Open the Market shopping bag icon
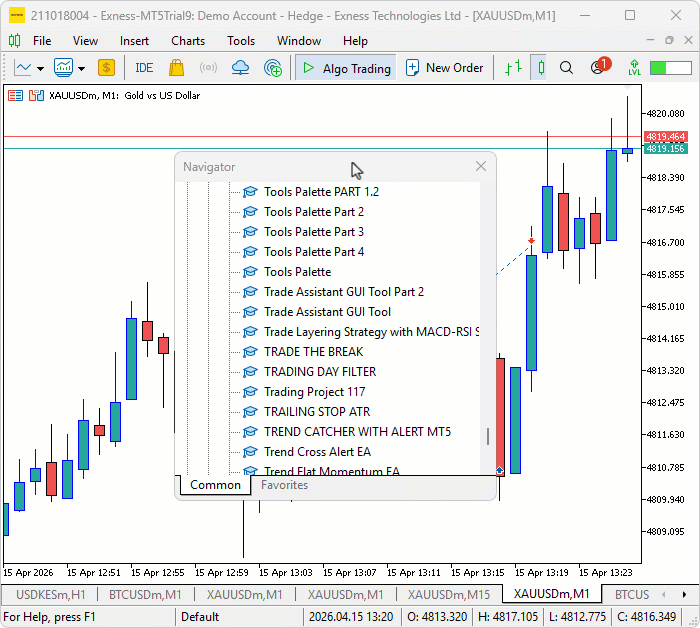Screen dimensions: 700x628 [x=176, y=68]
